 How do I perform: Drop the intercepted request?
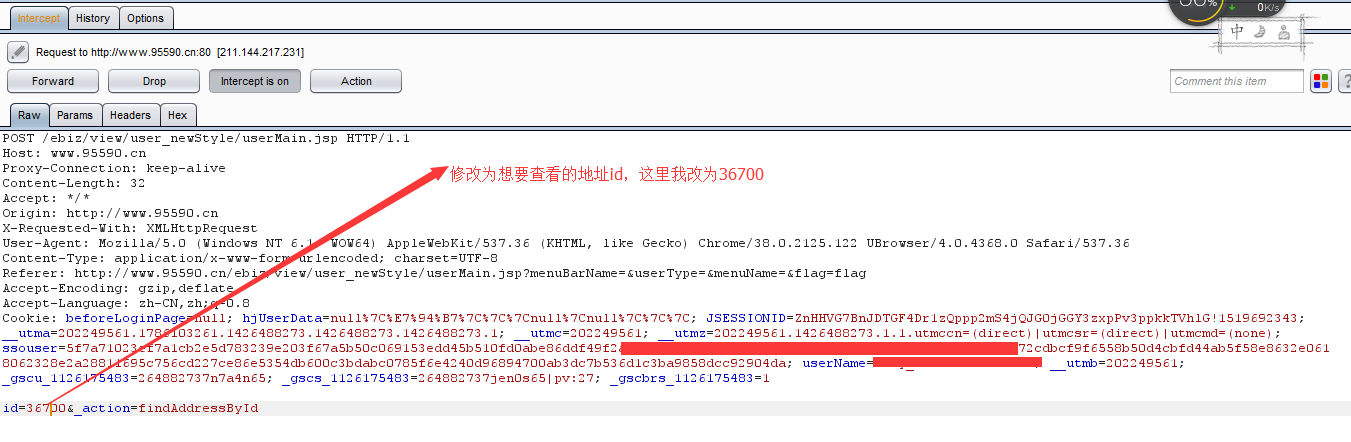coord(154,81)
